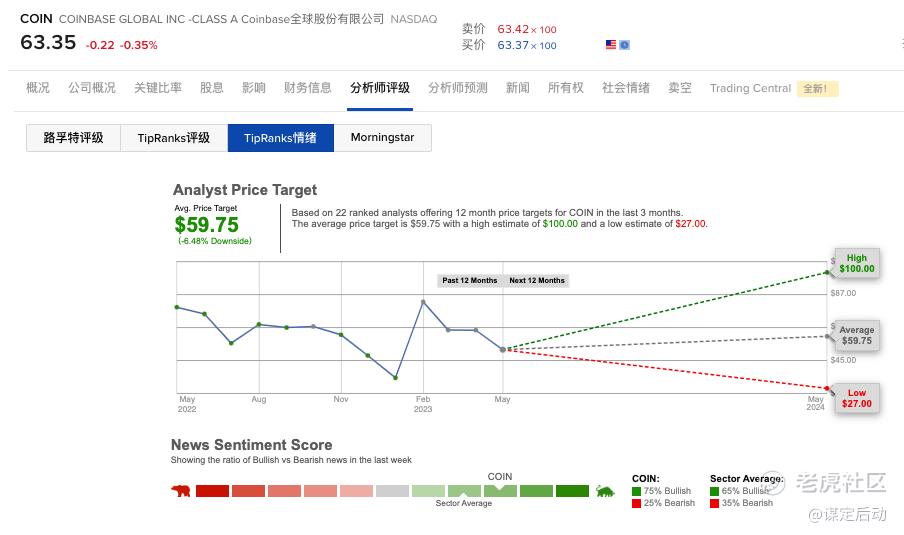Select the Morningstar rating segment
This screenshot has width=904, height=535.
(382, 138)
